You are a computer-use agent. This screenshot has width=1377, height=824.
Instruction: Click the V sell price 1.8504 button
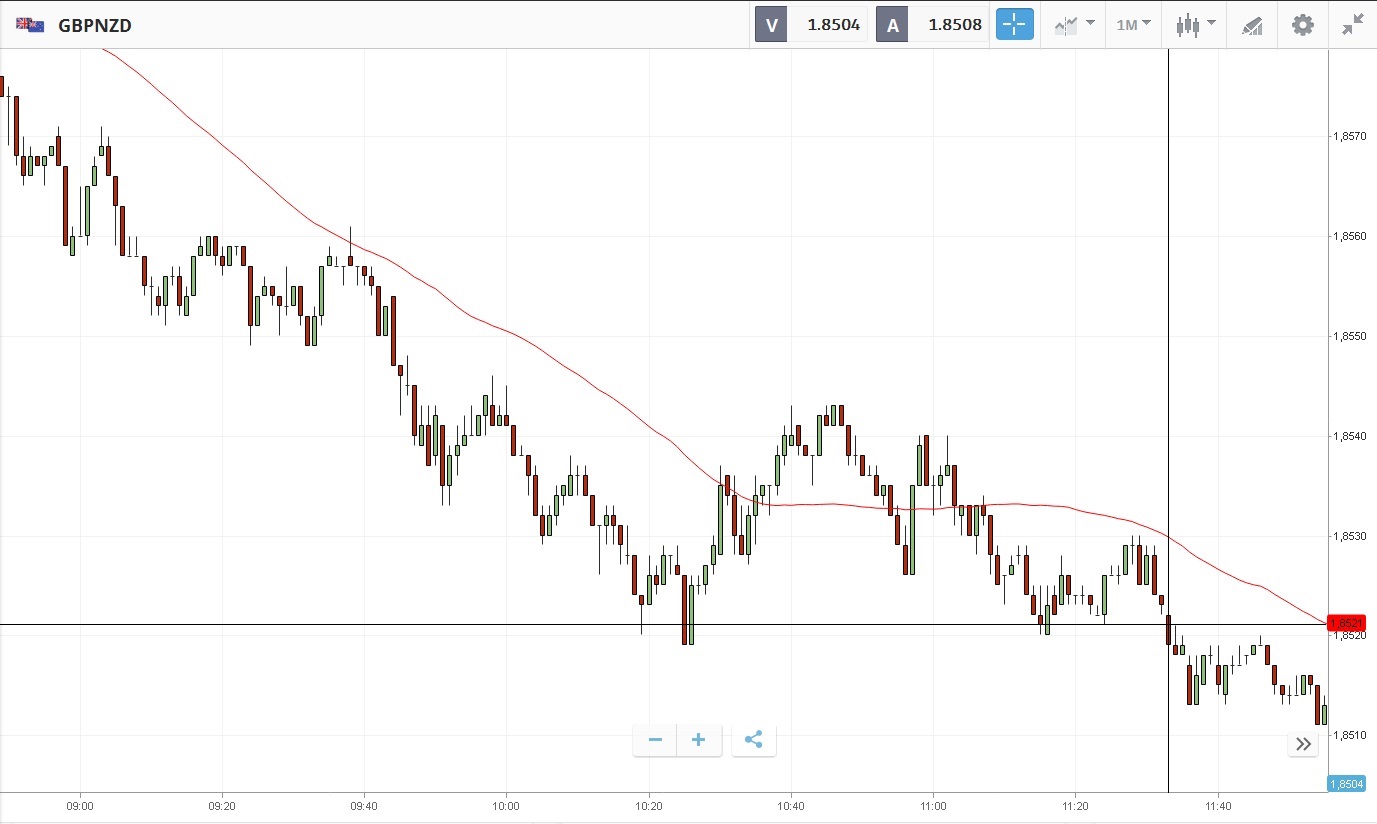click(x=811, y=25)
